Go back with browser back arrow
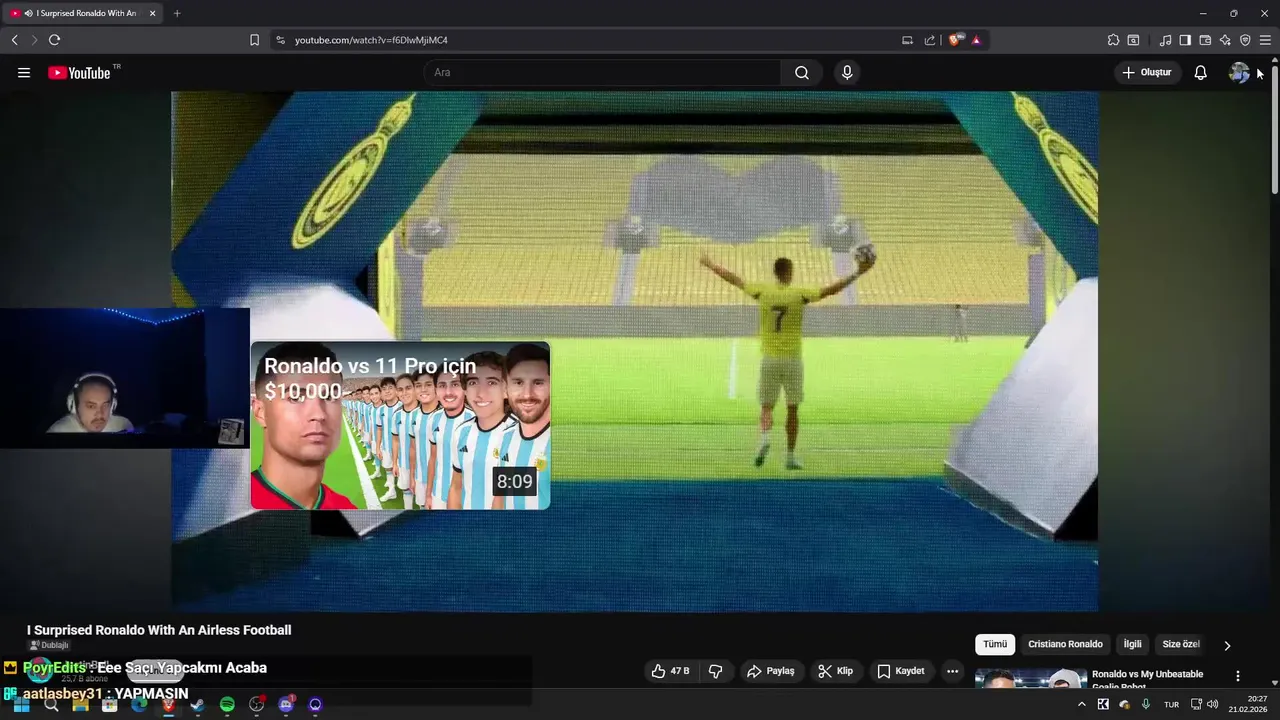1280x720 pixels. [14, 40]
